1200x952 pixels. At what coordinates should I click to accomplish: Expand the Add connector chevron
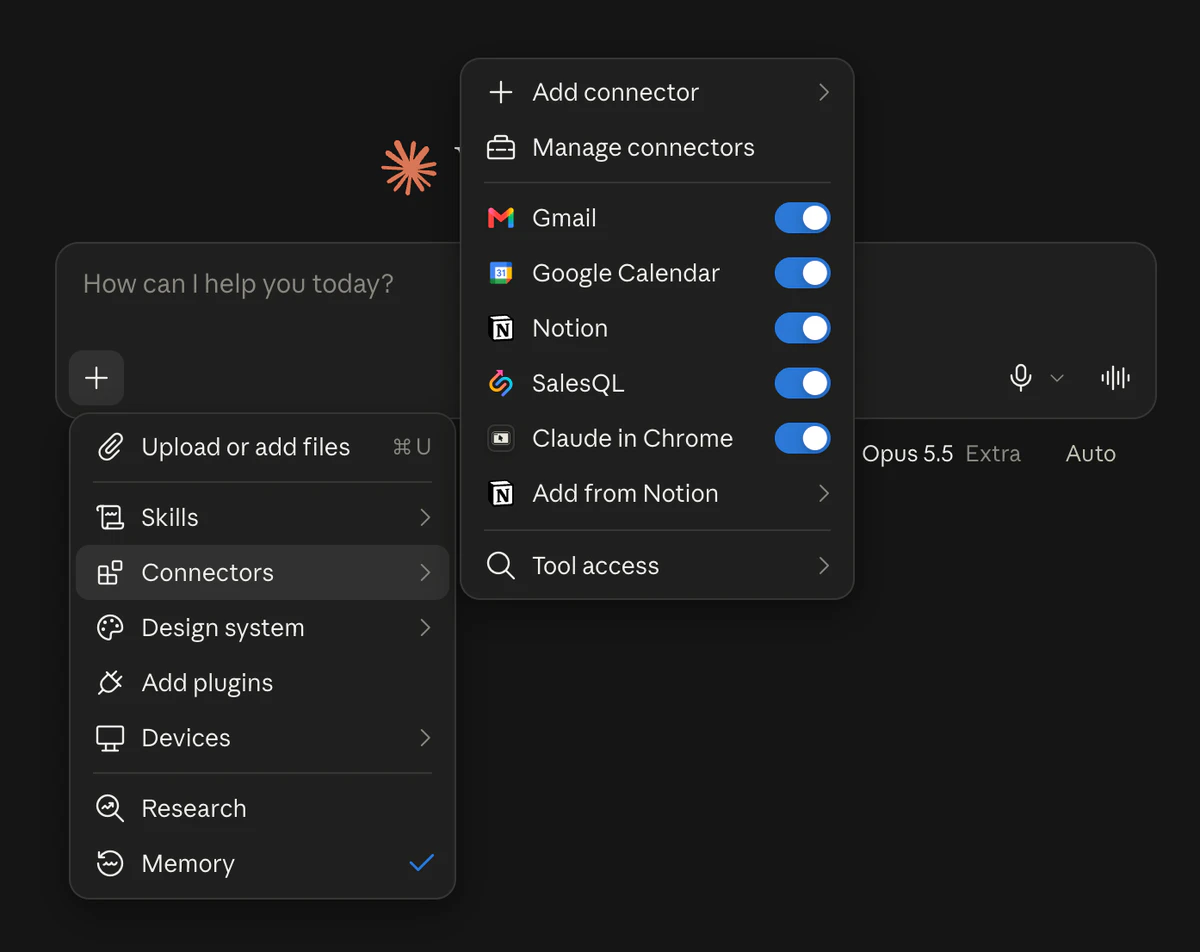[824, 92]
